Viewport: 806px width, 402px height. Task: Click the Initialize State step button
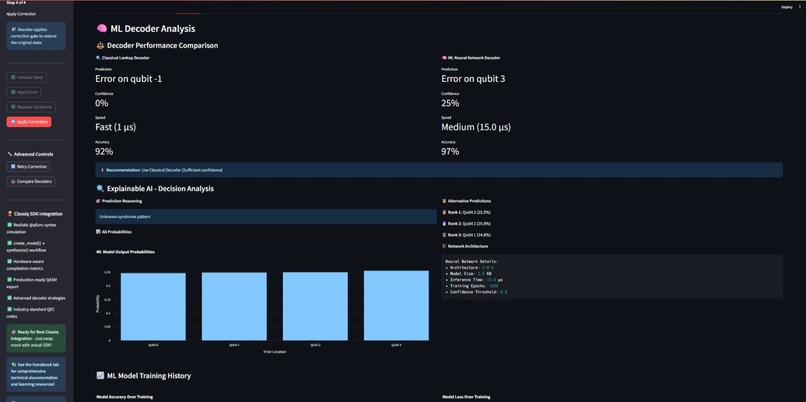tap(27, 78)
